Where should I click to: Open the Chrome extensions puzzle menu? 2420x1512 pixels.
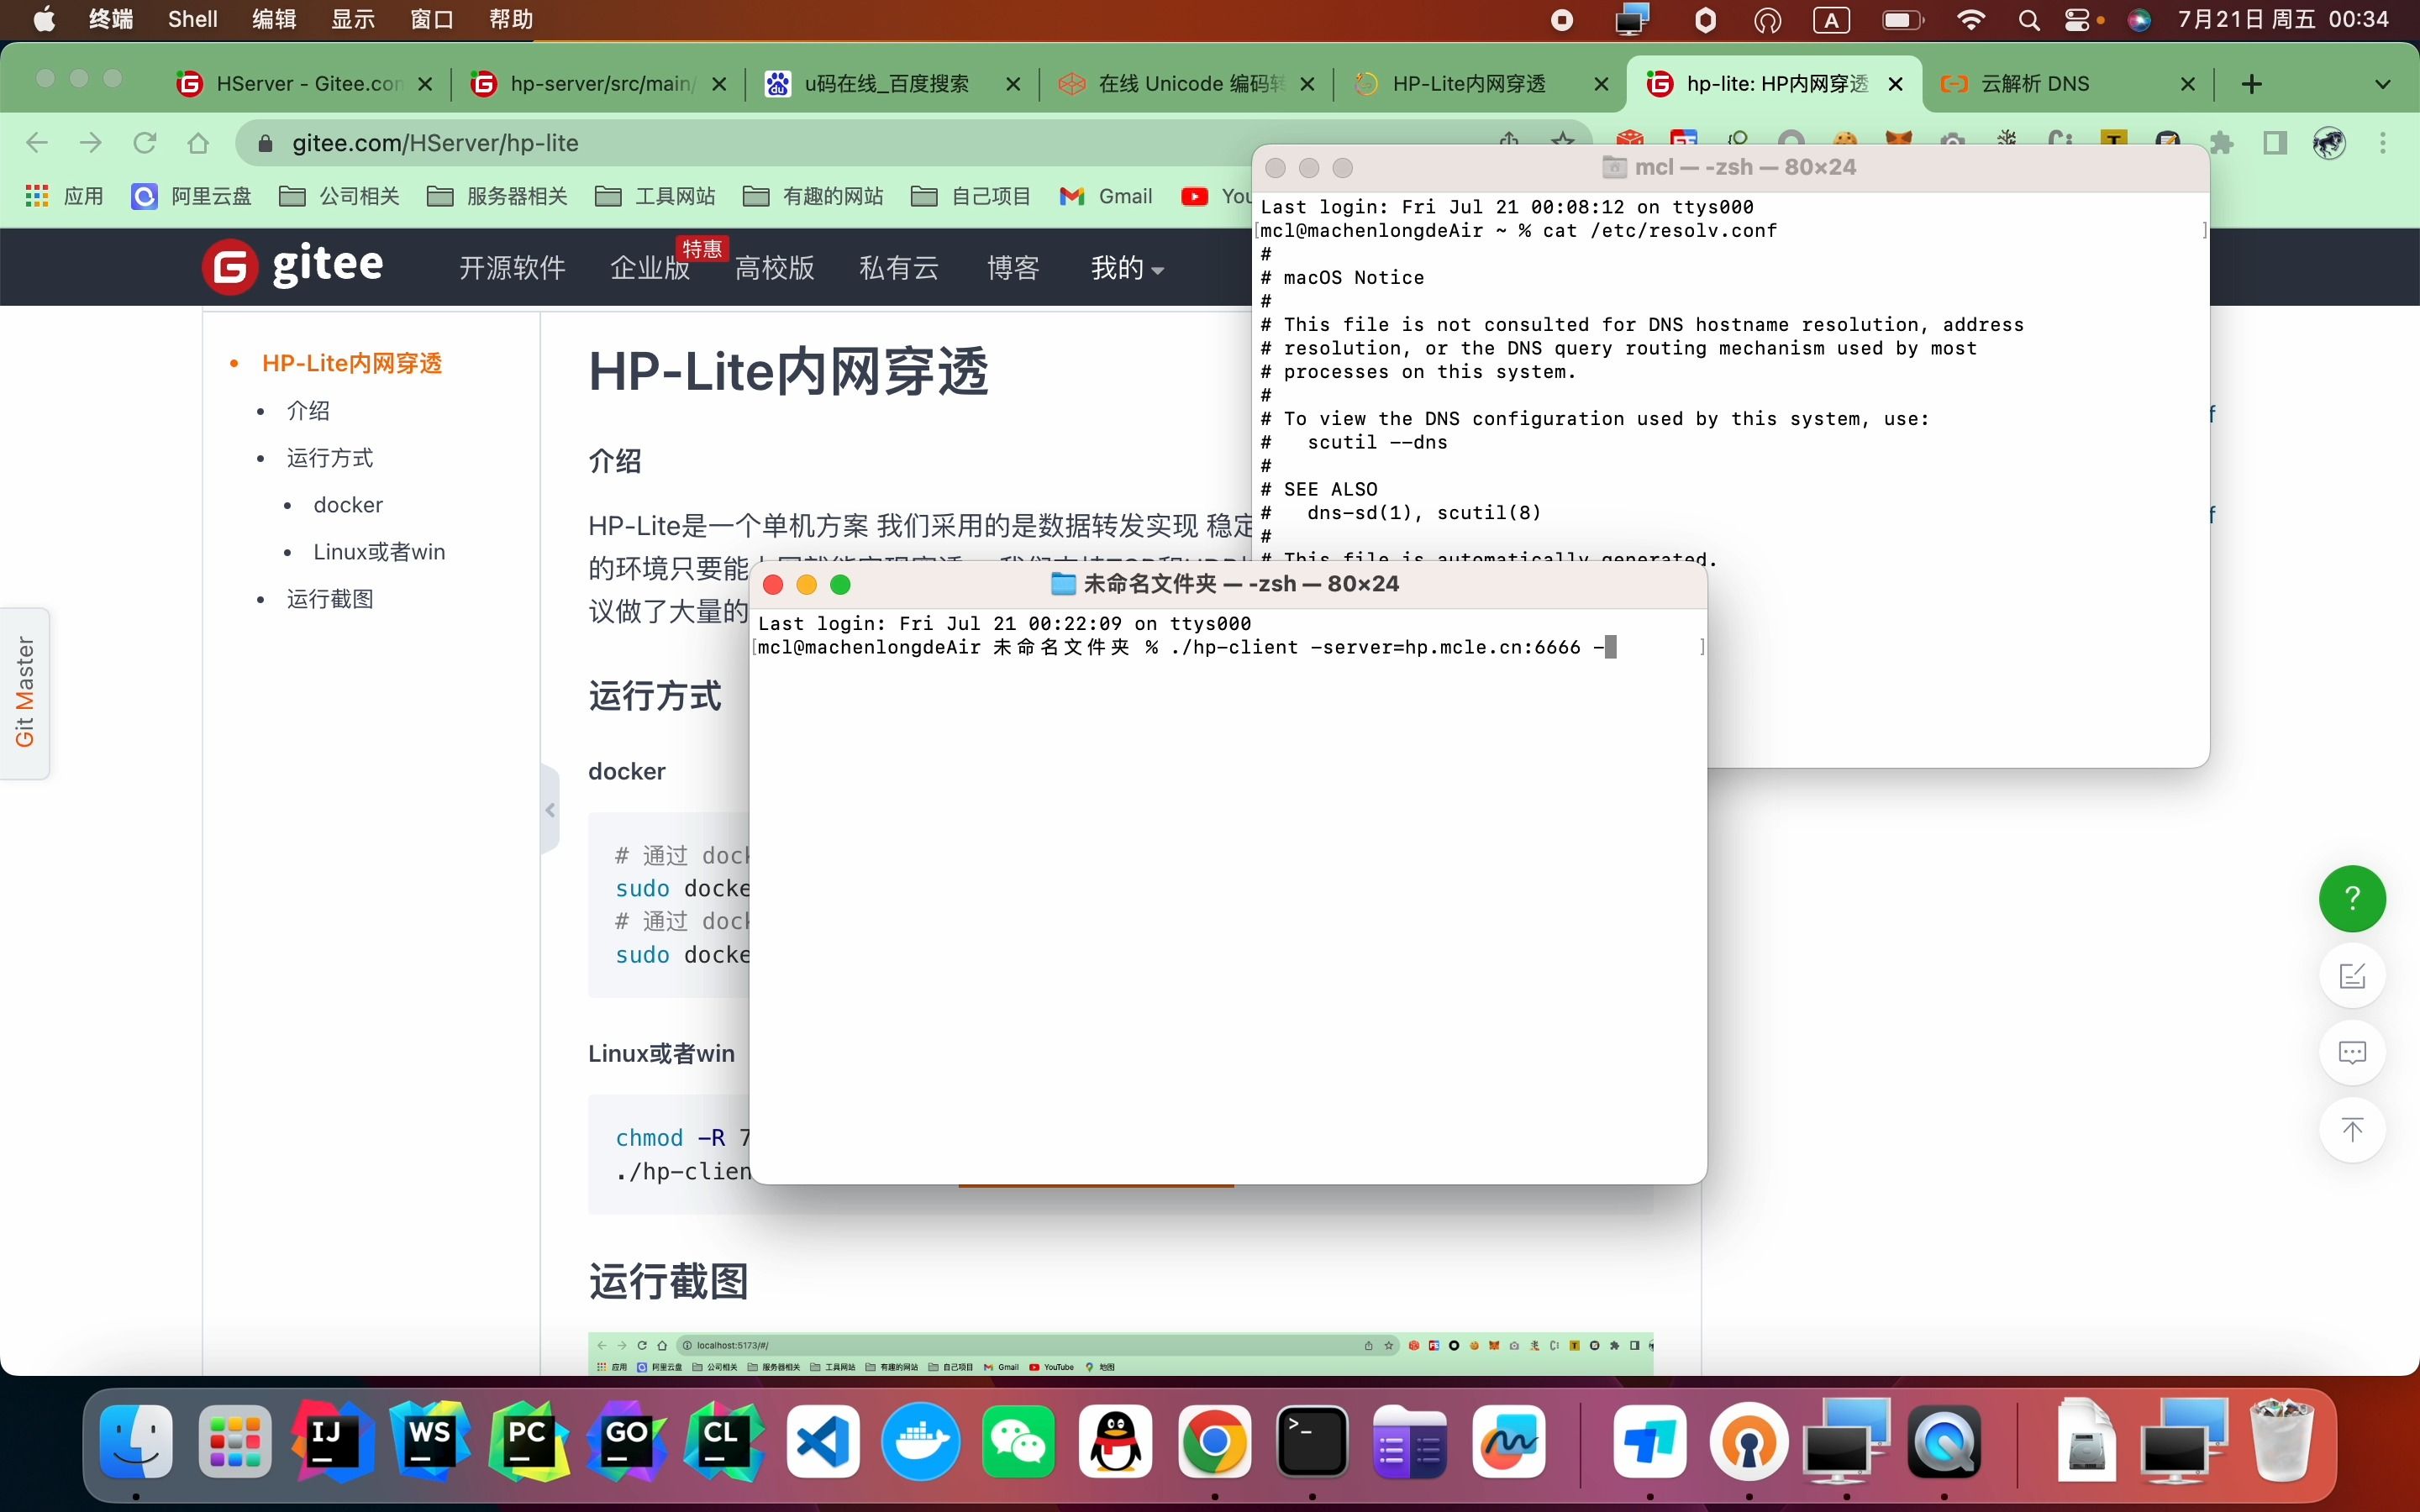pyautogui.click(x=2222, y=143)
